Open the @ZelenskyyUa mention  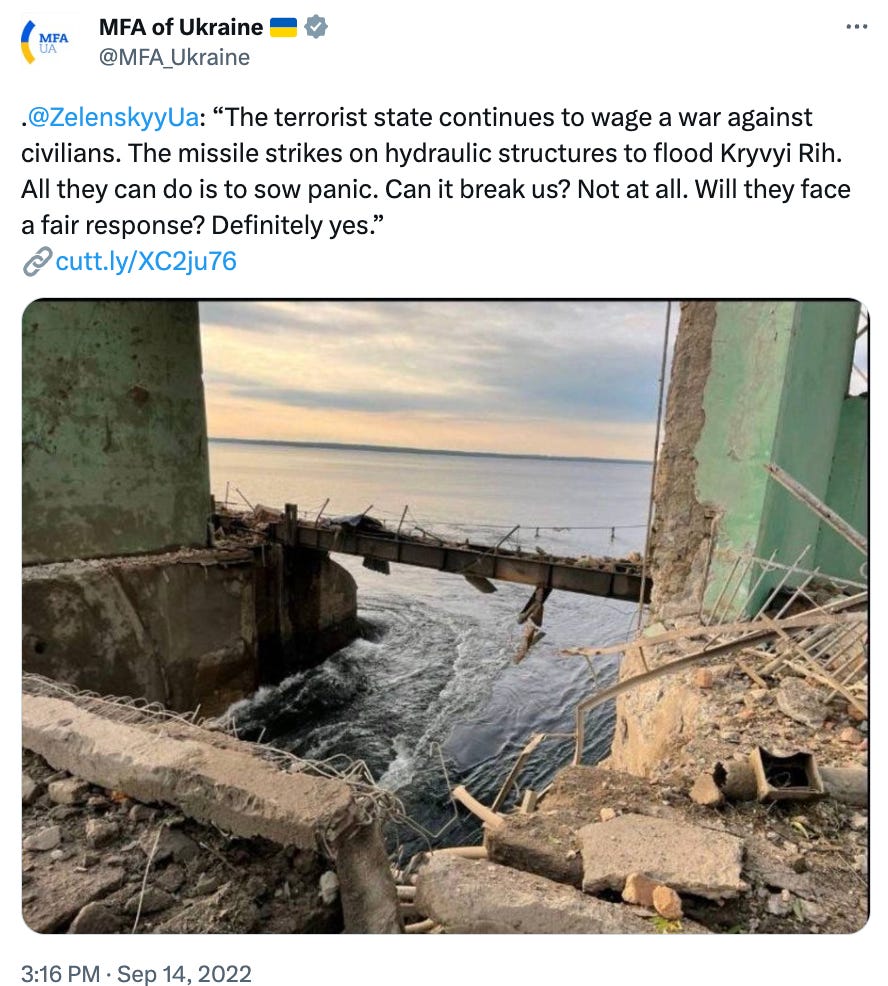(x=114, y=118)
